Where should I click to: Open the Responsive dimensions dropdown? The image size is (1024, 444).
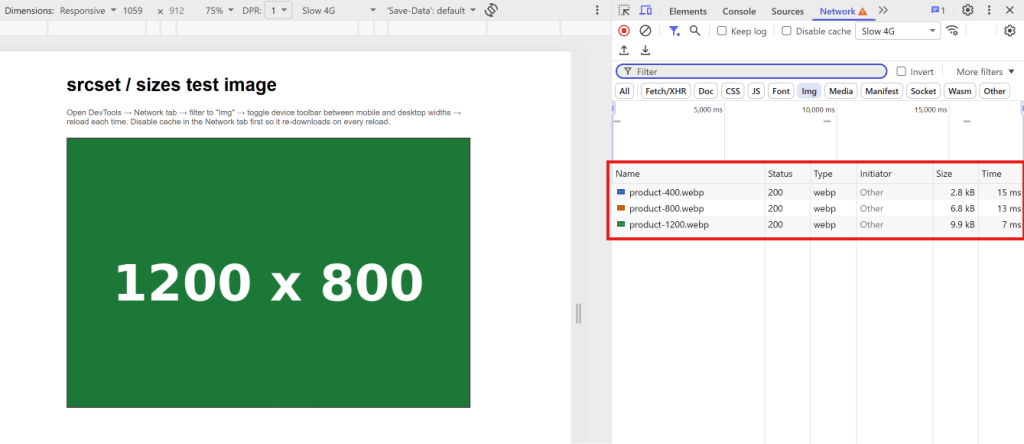pyautogui.click(x=88, y=10)
